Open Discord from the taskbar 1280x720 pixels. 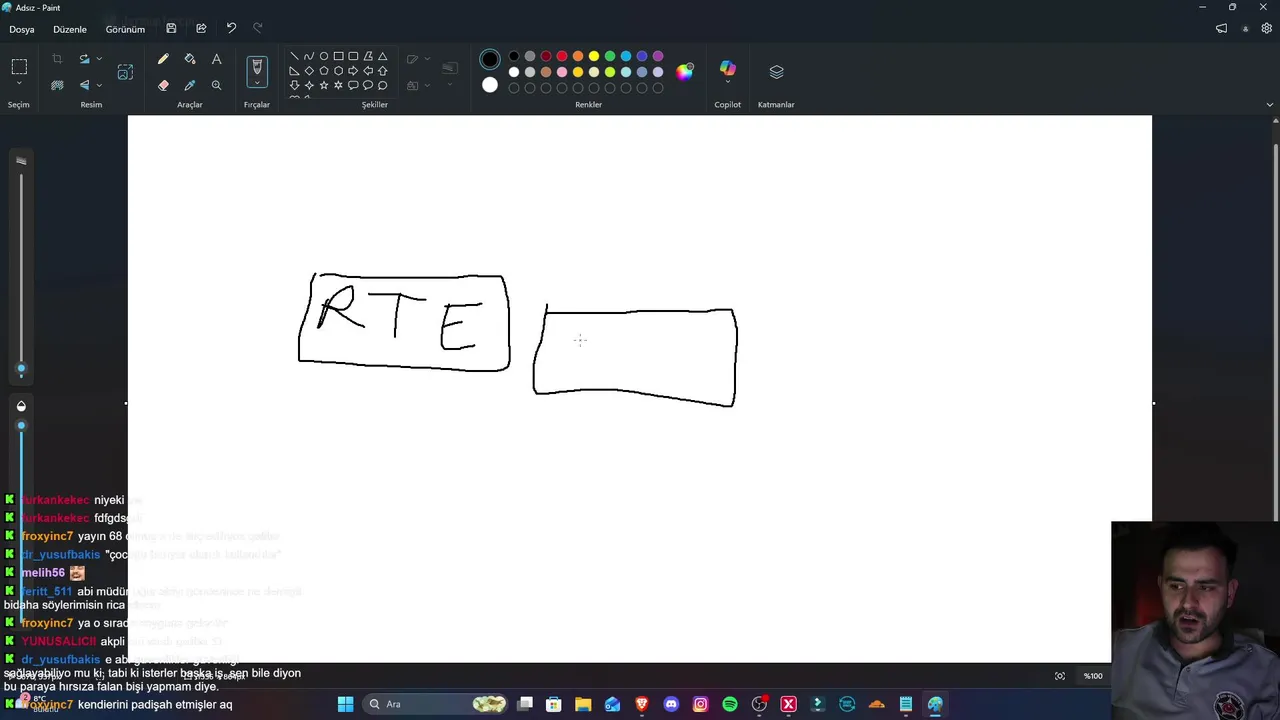point(671,704)
